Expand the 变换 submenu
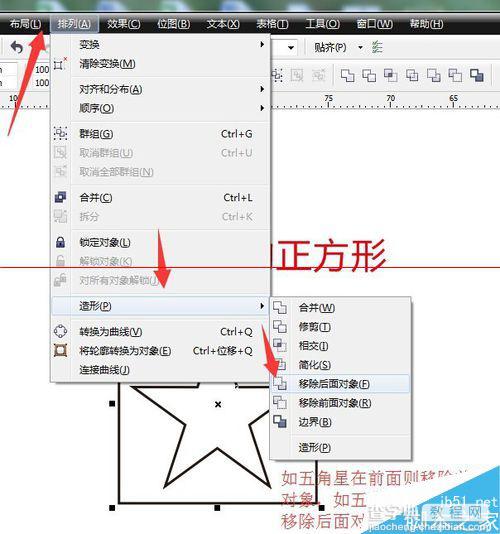 click(160, 45)
